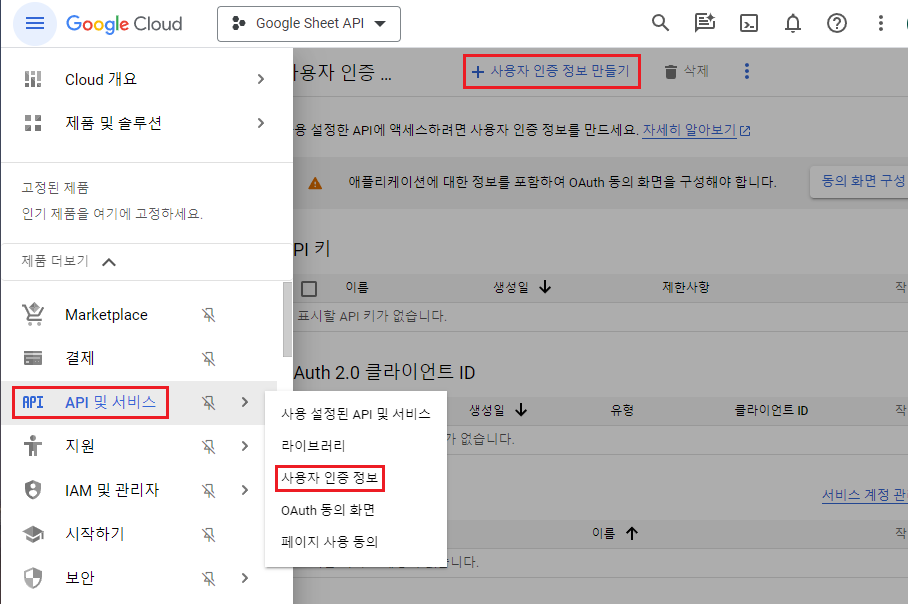Pin the IAM 및 관리자 product
908x604 pixels.
click(208, 490)
